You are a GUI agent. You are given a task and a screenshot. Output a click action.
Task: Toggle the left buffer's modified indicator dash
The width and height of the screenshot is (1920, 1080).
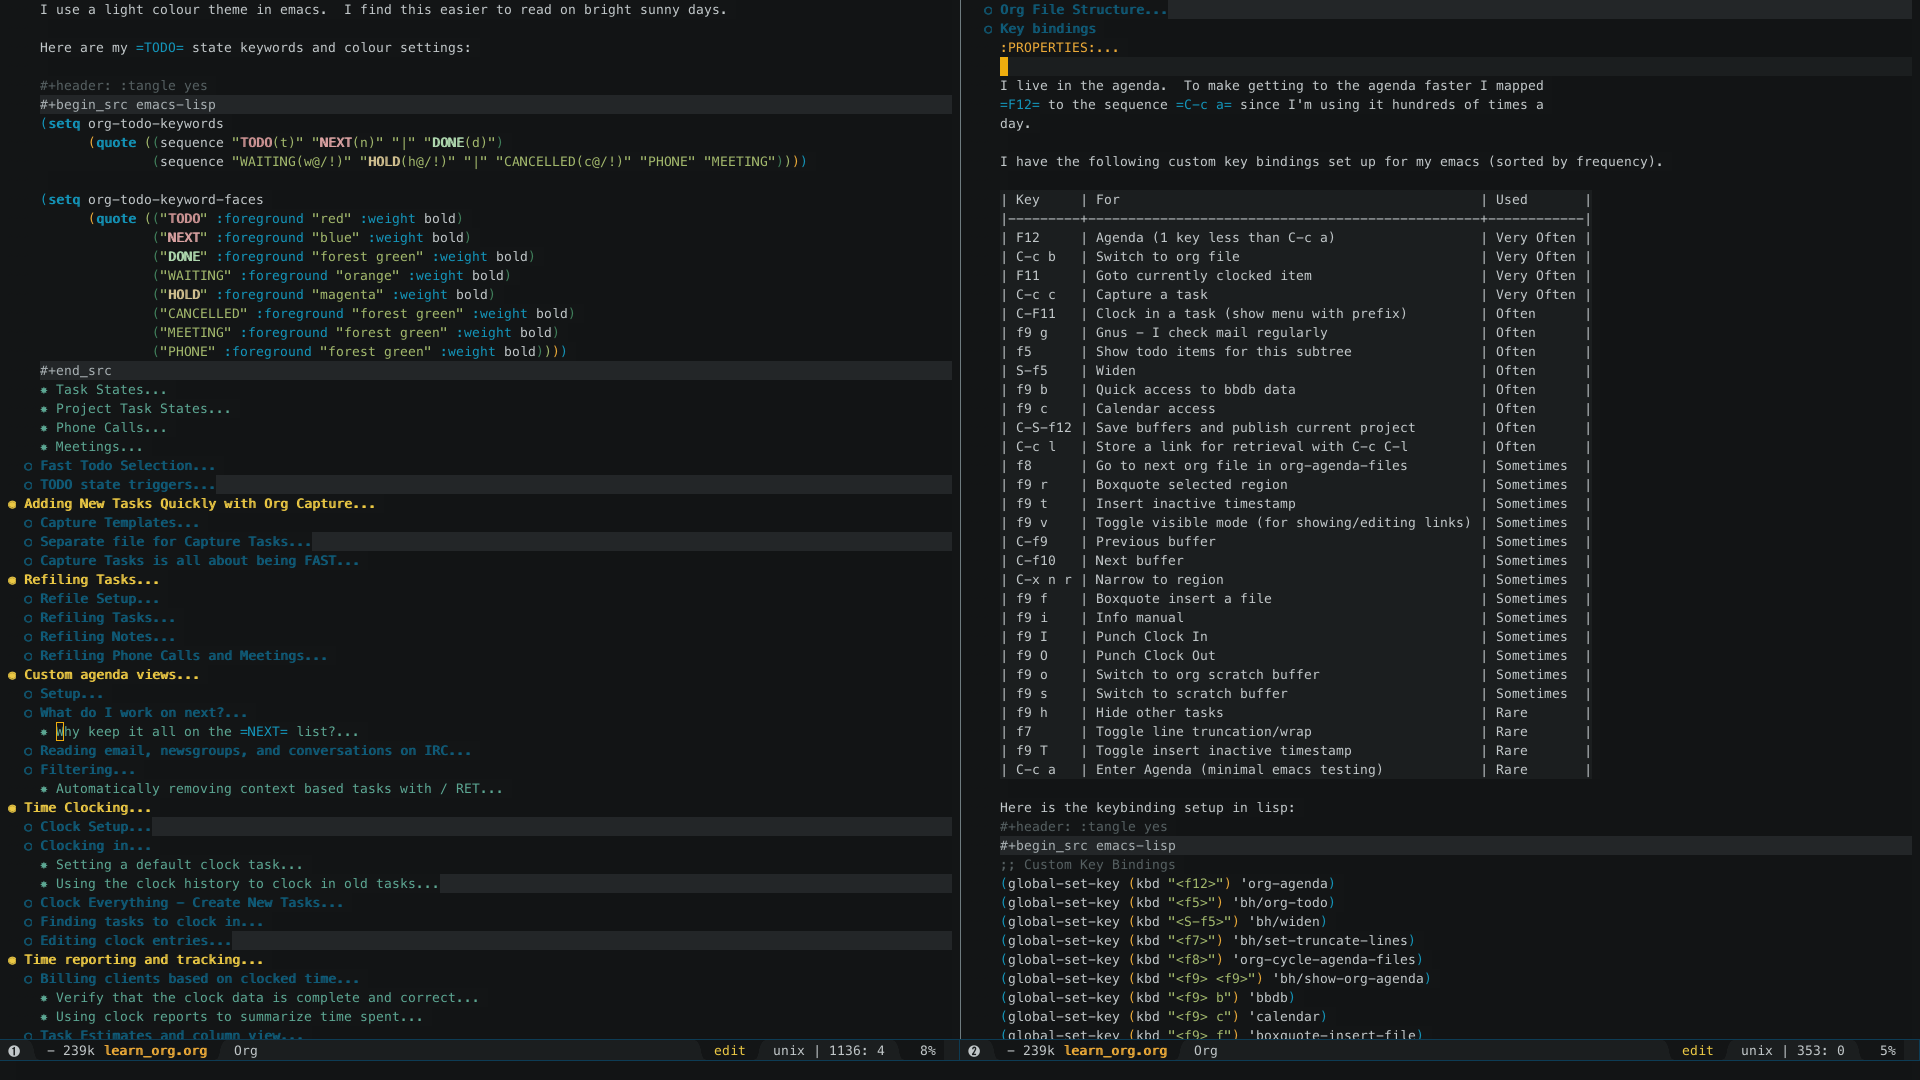(x=51, y=1051)
